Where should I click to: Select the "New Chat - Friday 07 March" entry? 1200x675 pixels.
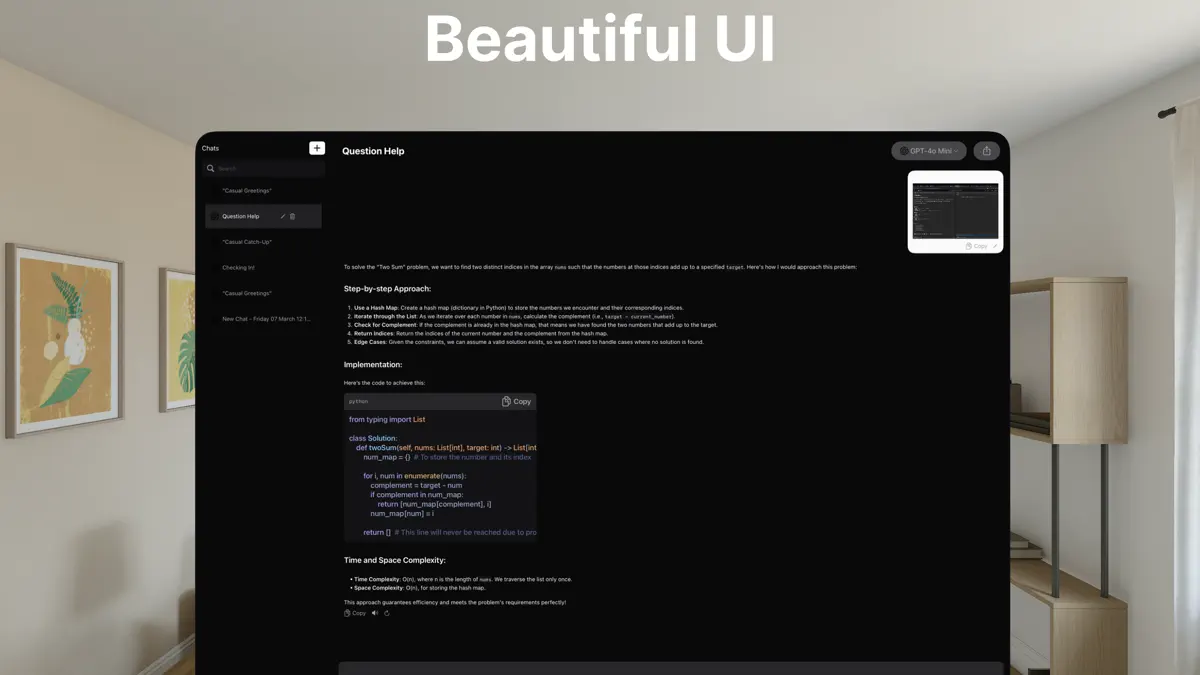coord(265,318)
